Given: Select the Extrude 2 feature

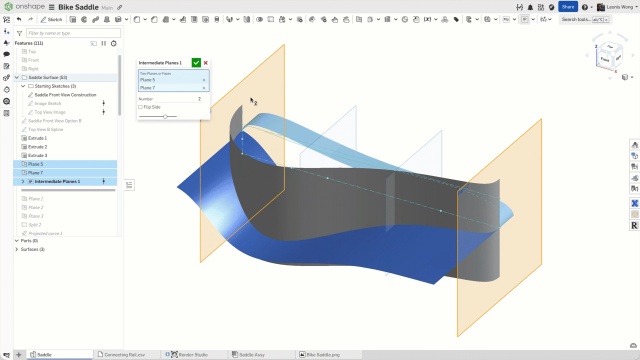Looking at the screenshot, I should pos(38,147).
